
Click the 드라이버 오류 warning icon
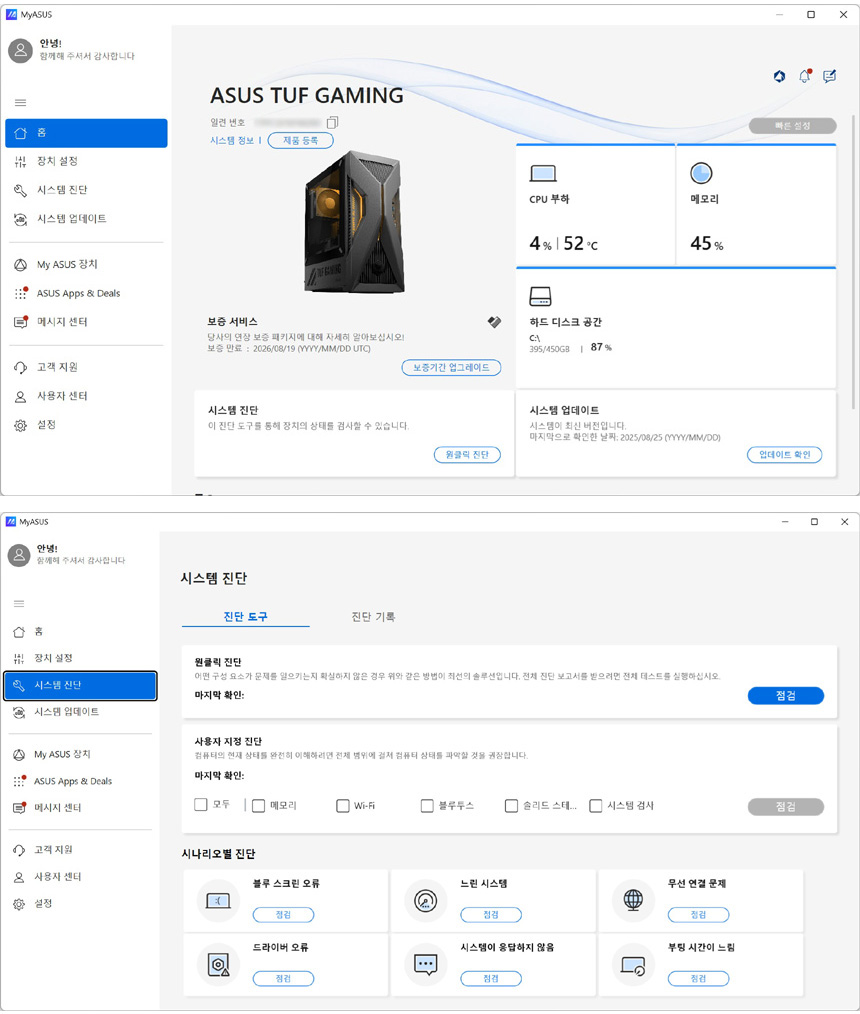click(217, 964)
